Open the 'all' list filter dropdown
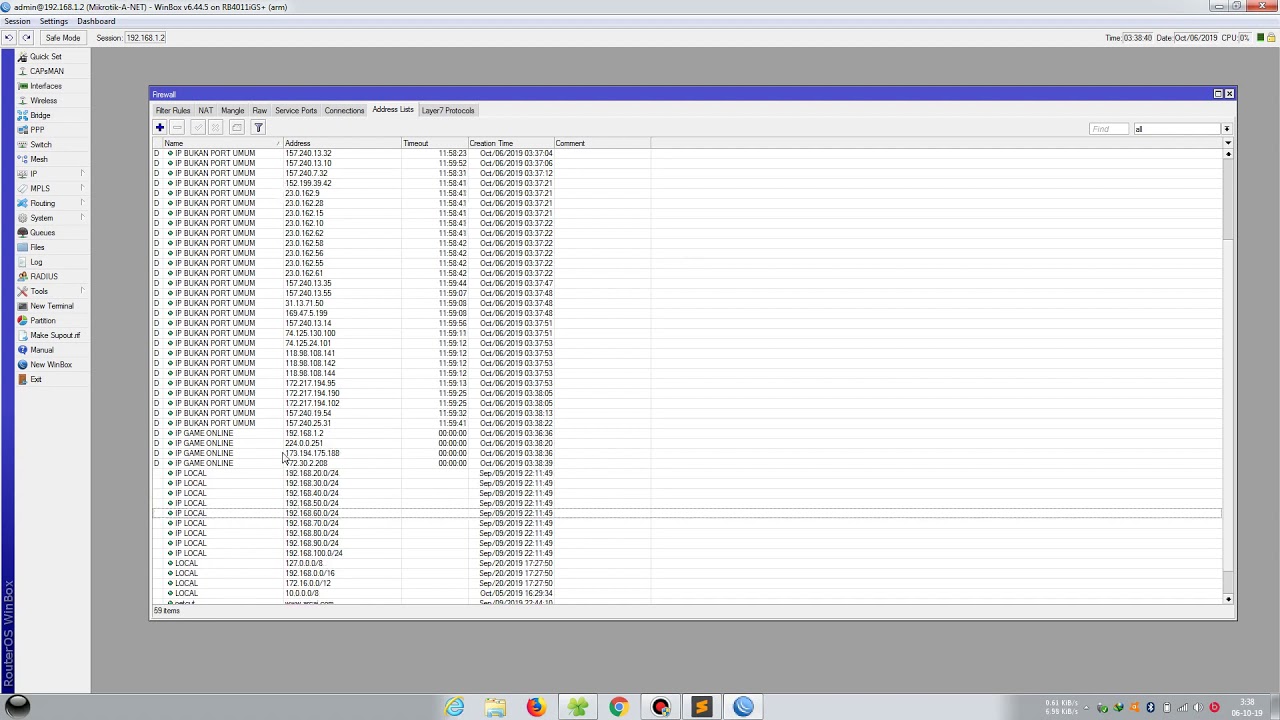This screenshot has height=720, width=1280. [x=1227, y=129]
